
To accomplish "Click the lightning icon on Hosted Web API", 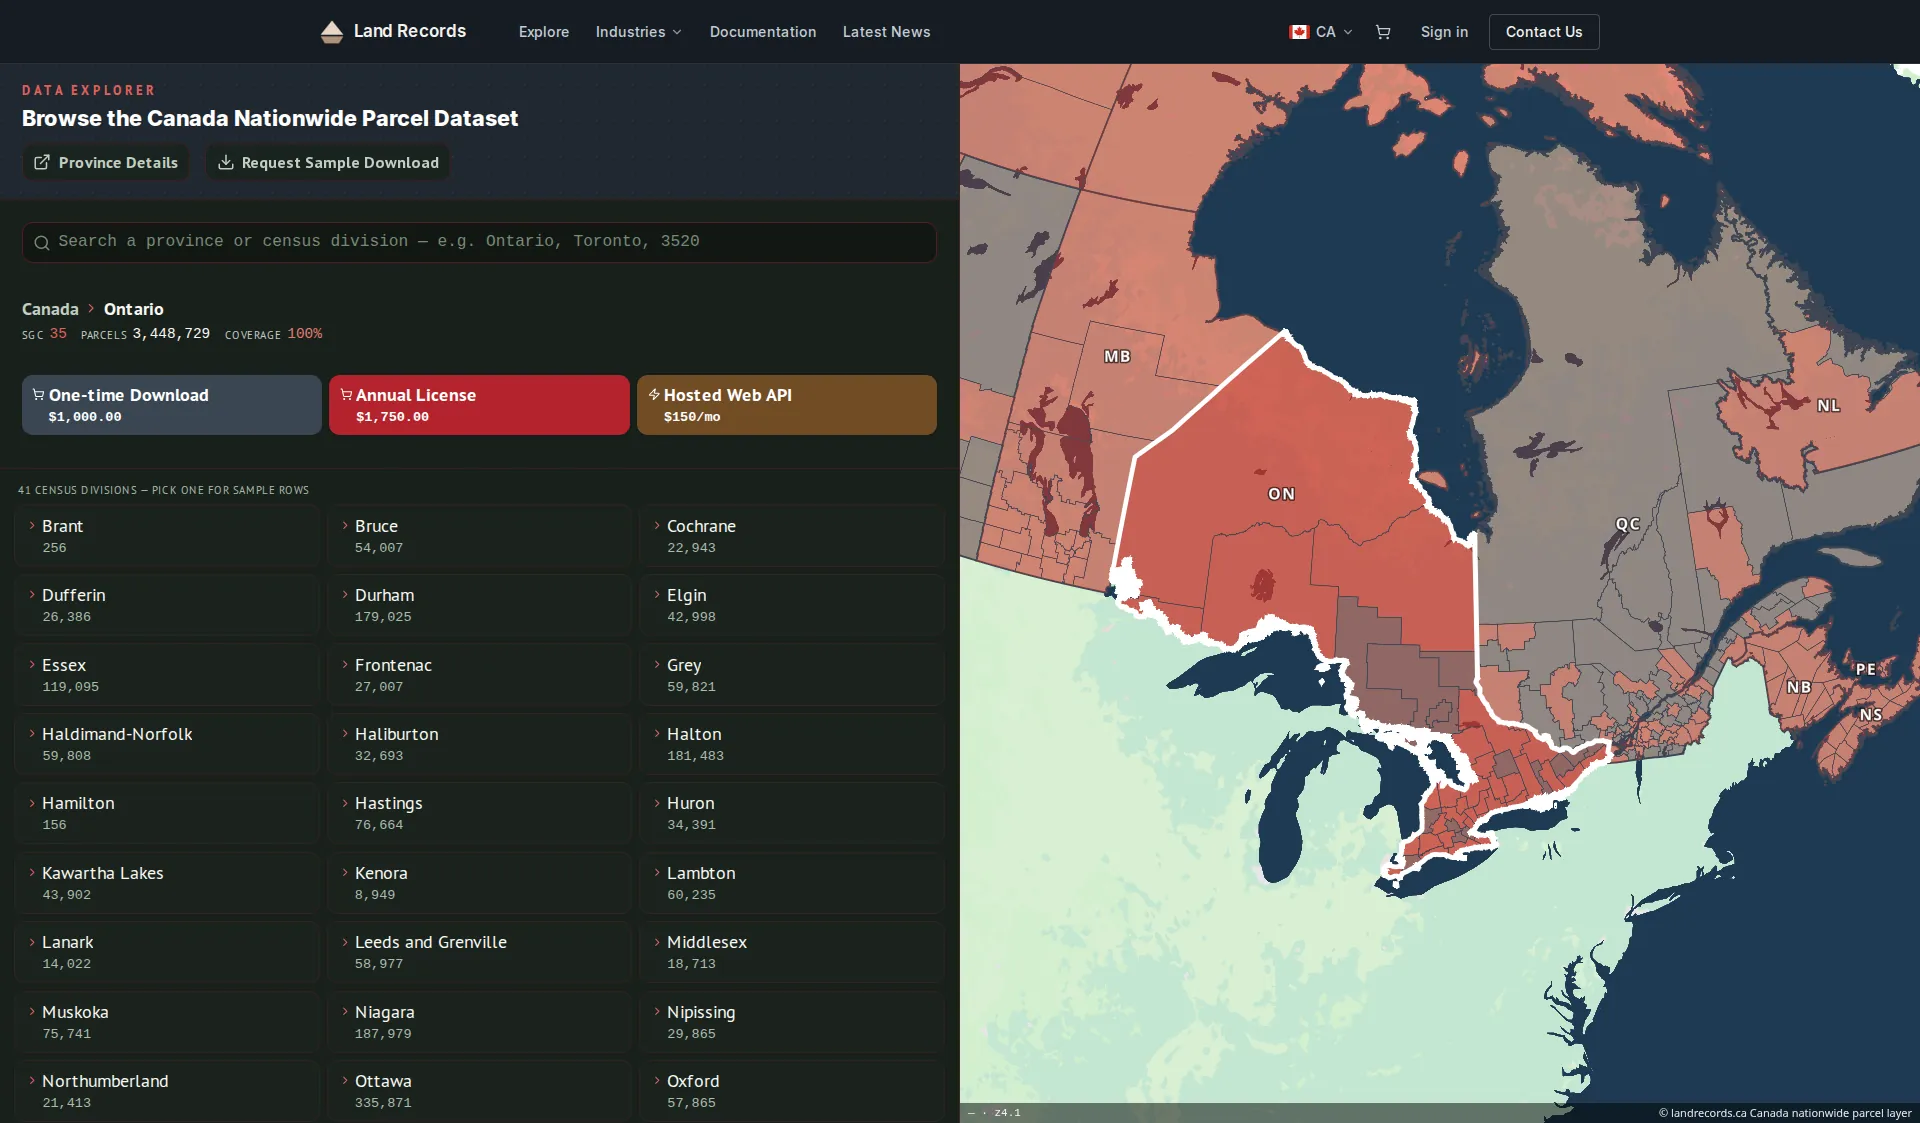I will pos(654,394).
